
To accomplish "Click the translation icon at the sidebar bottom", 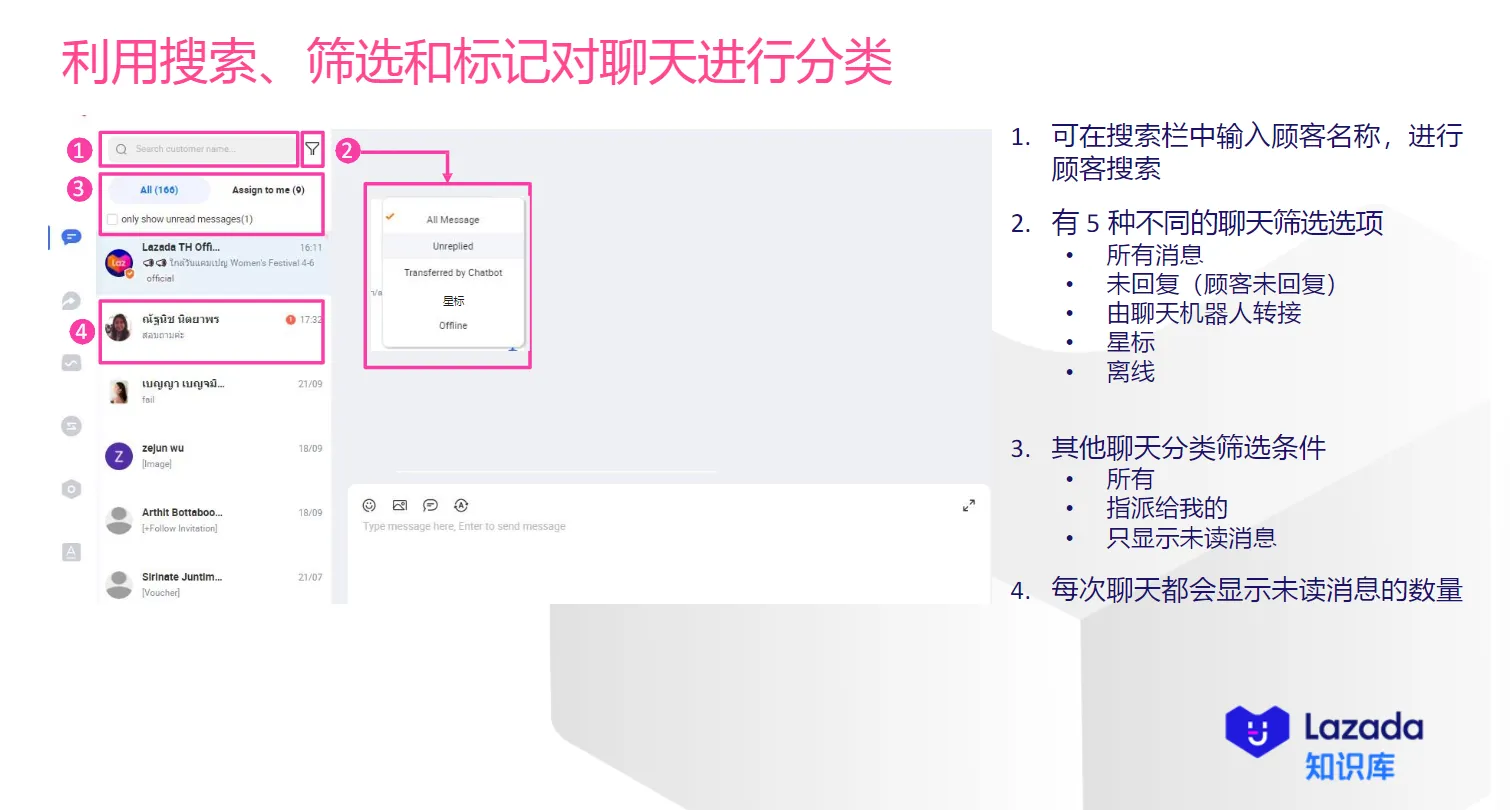I will point(70,551).
